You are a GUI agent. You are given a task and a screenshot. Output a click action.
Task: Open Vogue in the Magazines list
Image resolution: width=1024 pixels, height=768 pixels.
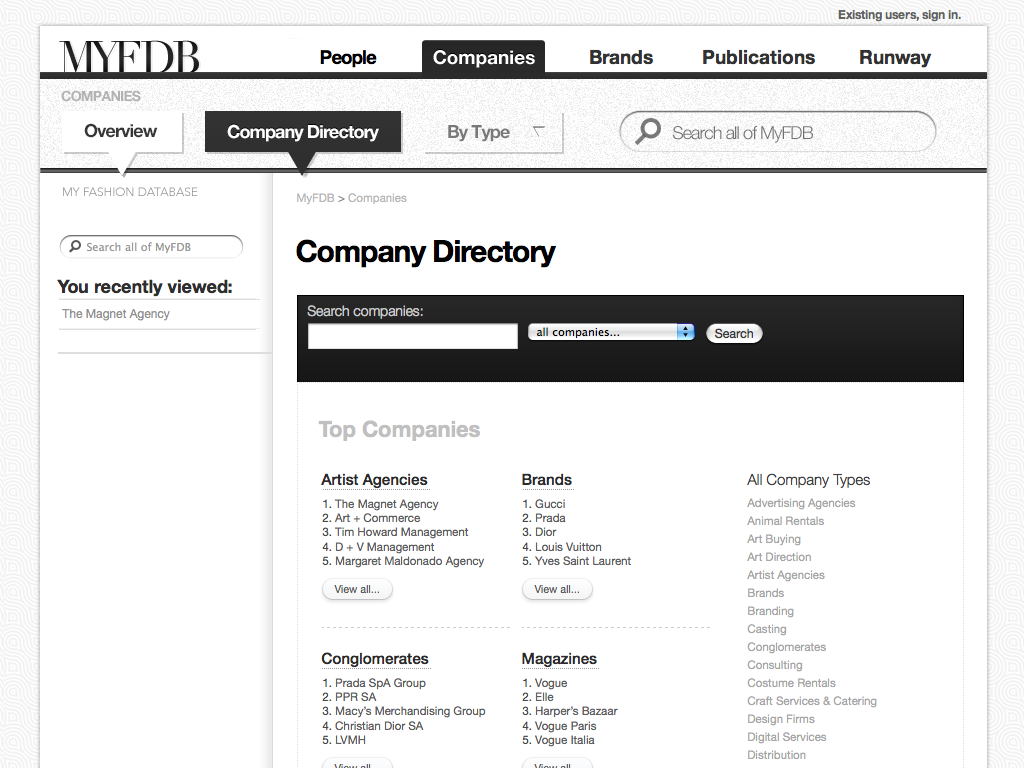(551, 683)
